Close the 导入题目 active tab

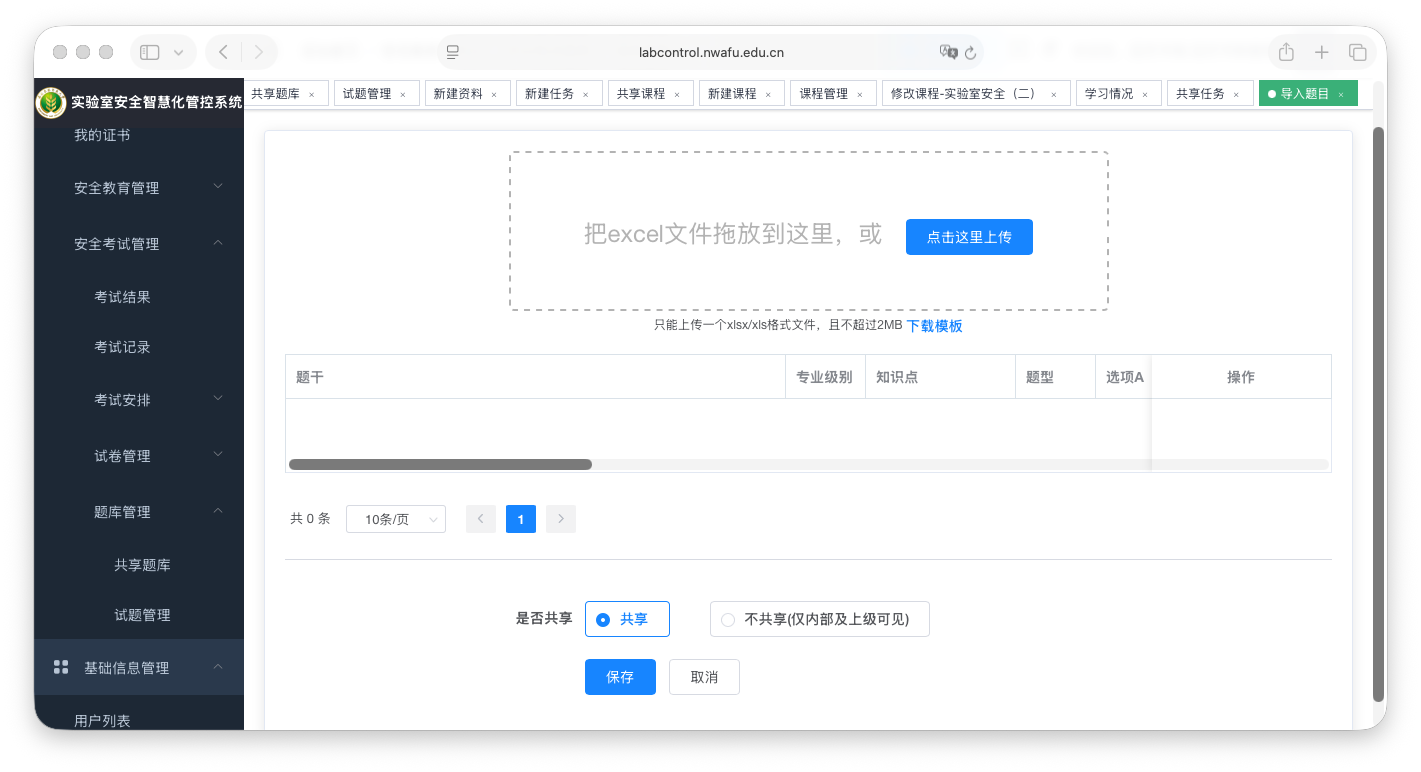pos(1341,94)
